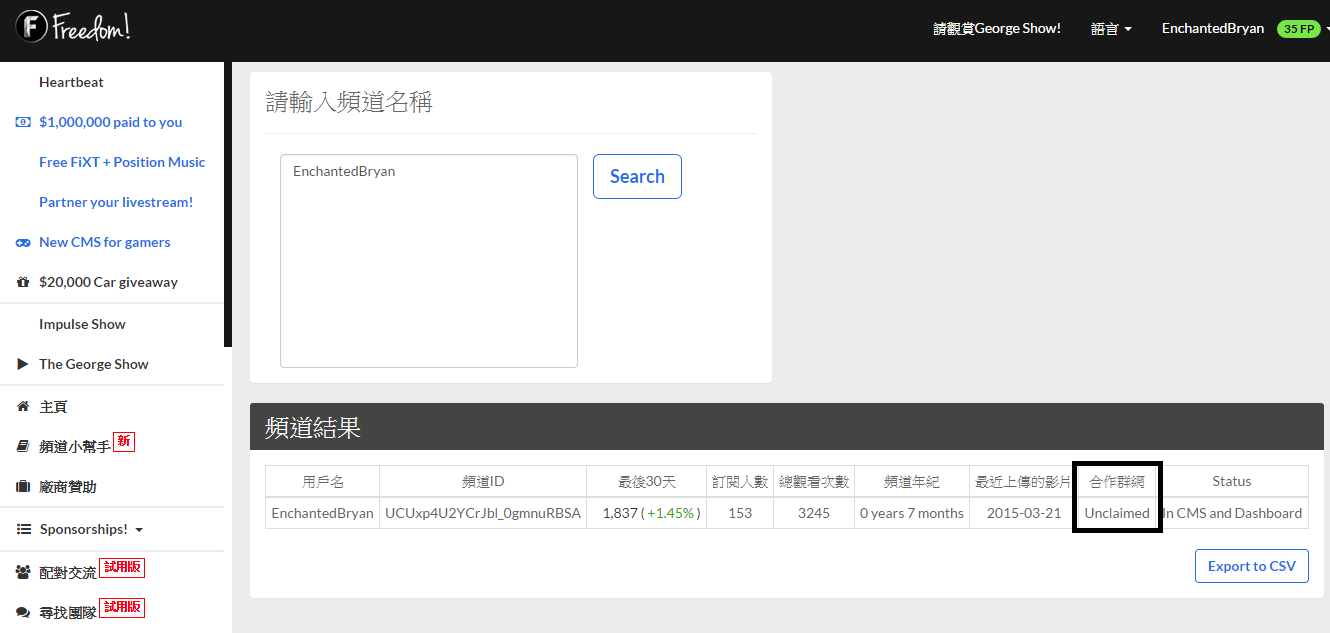1330x633 pixels.
Task: Open the 請觀賞George Show! header link
Action: click(996, 29)
